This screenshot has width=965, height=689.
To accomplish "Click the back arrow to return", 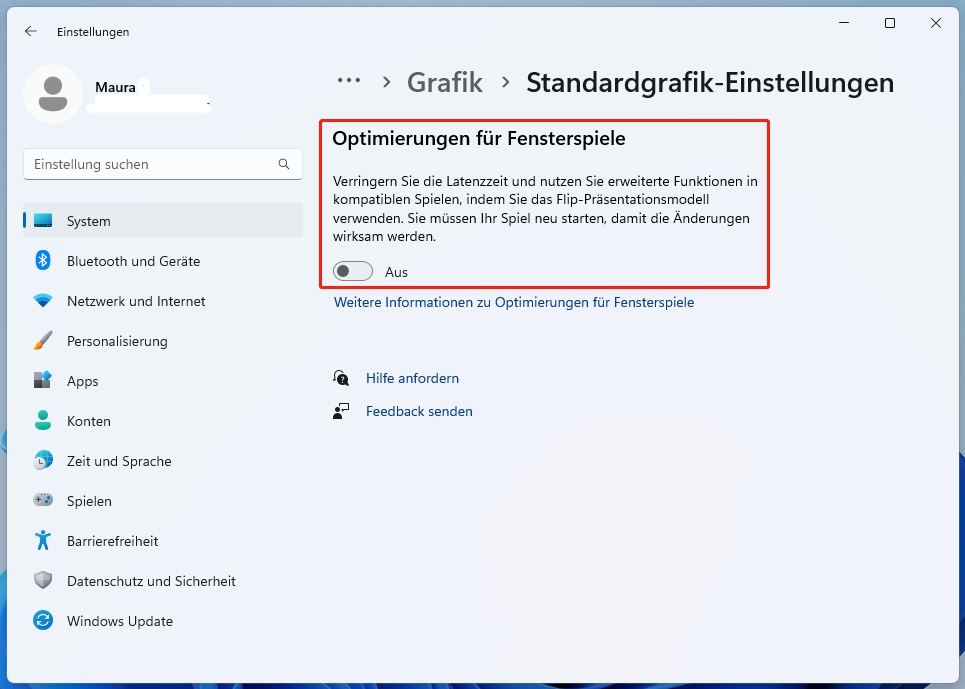I will (x=30, y=31).
